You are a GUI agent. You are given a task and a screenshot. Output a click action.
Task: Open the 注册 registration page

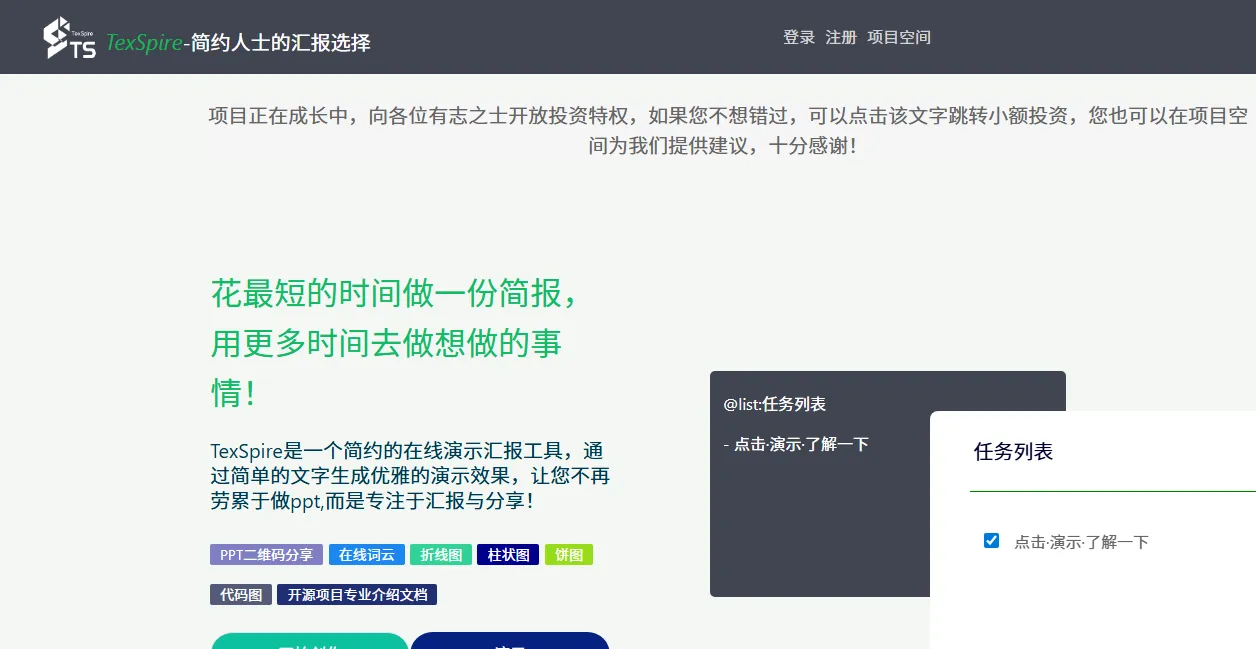click(841, 37)
